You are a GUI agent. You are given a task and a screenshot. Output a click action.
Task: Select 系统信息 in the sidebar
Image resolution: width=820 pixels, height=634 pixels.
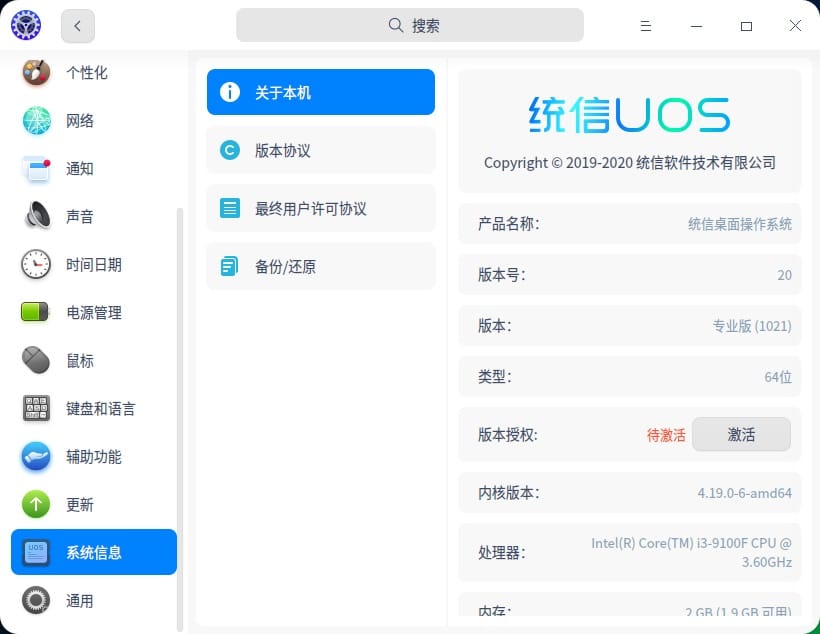coord(93,552)
